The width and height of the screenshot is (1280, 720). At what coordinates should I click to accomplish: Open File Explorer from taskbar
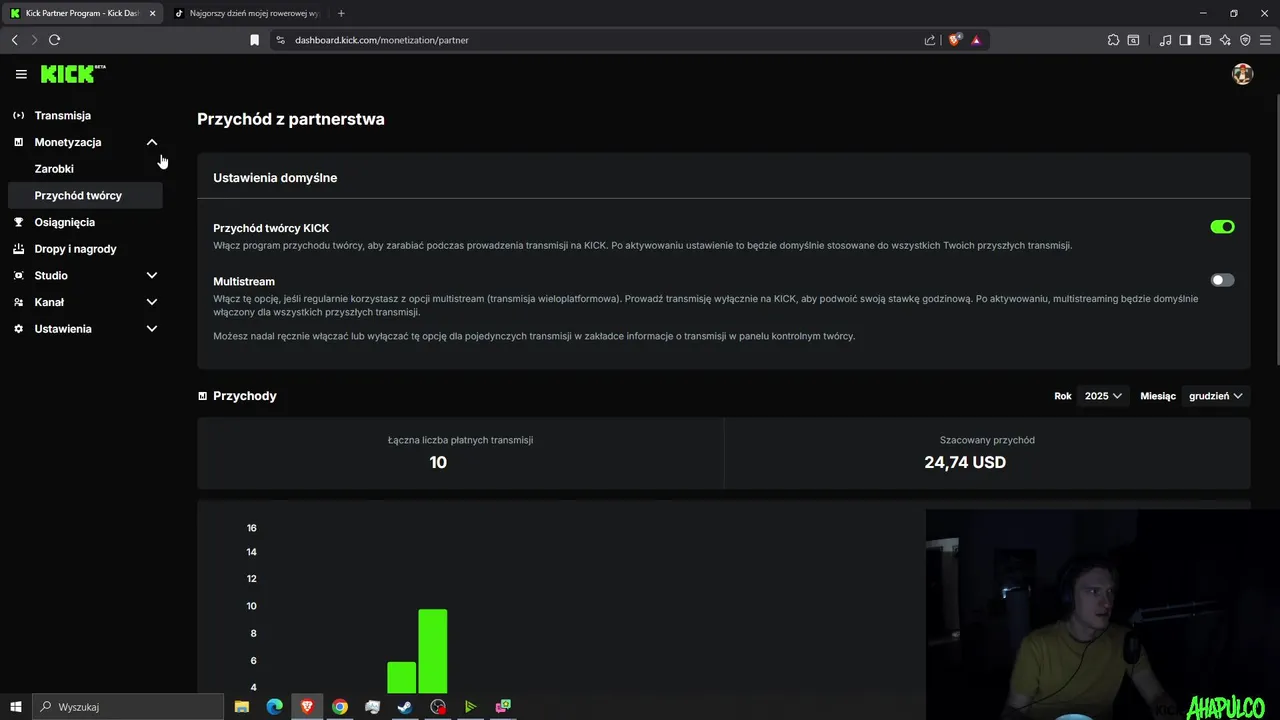pyautogui.click(x=242, y=707)
